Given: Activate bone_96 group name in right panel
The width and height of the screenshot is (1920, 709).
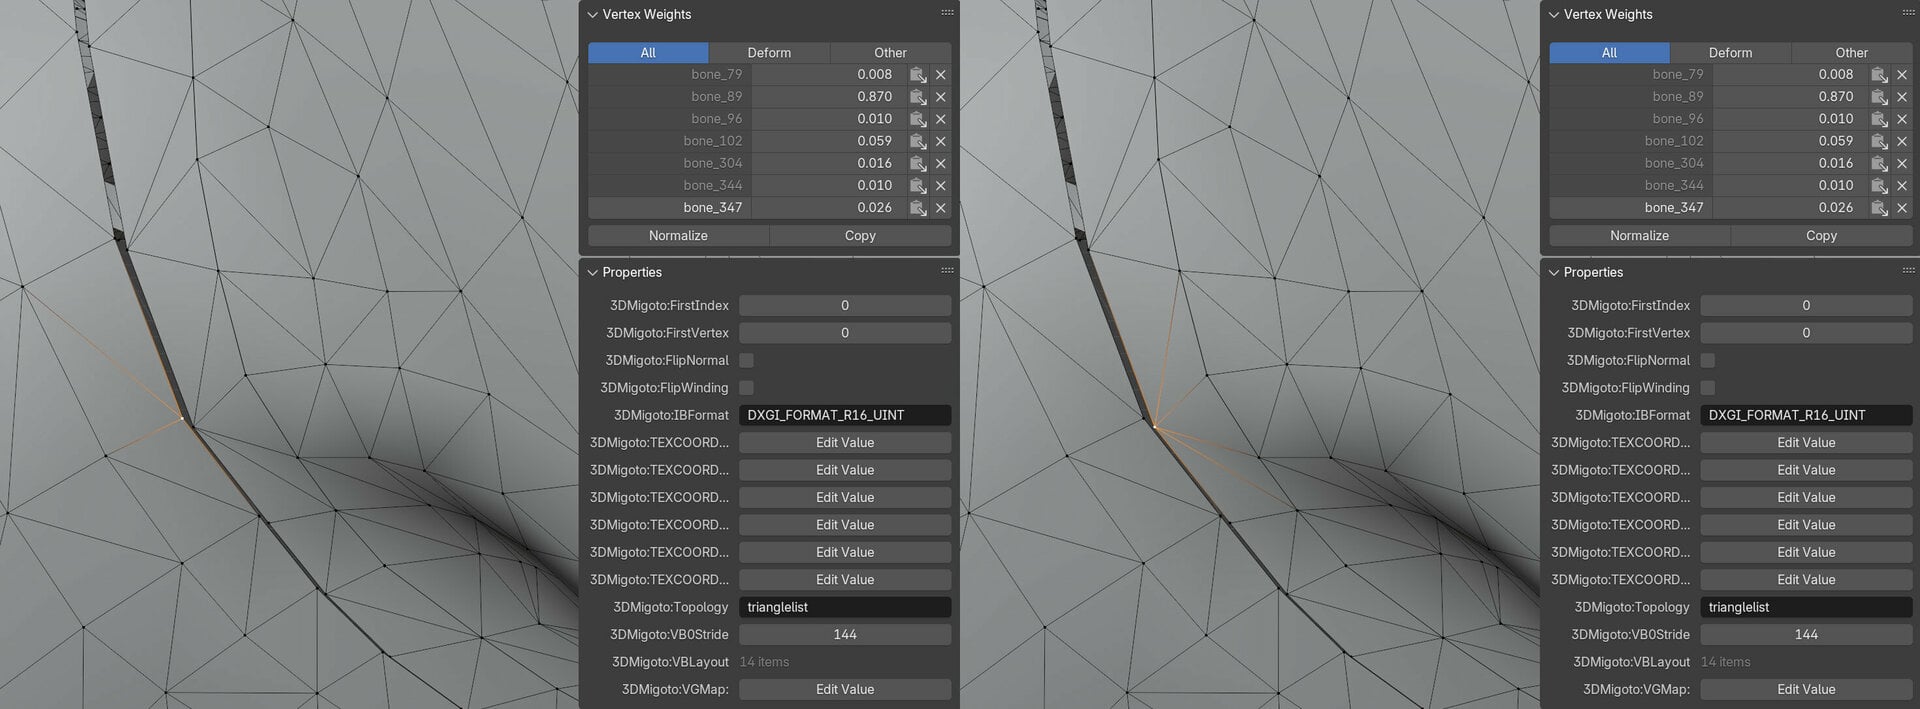Looking at the screenshot, I should pyautogui.click(x=1630, y=119).
